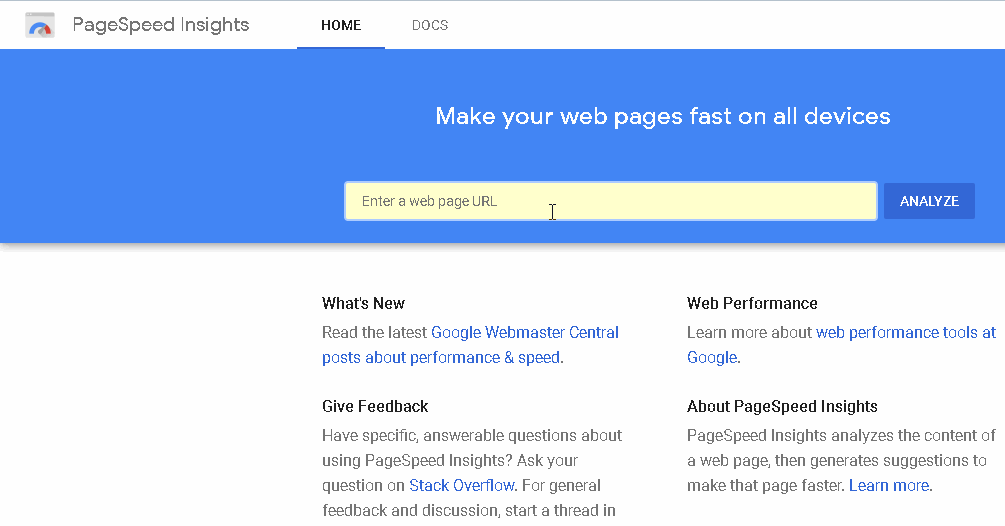Follow the 'web performance tools at Google' link
1005x526 pixels.
[x=905, y=332]
